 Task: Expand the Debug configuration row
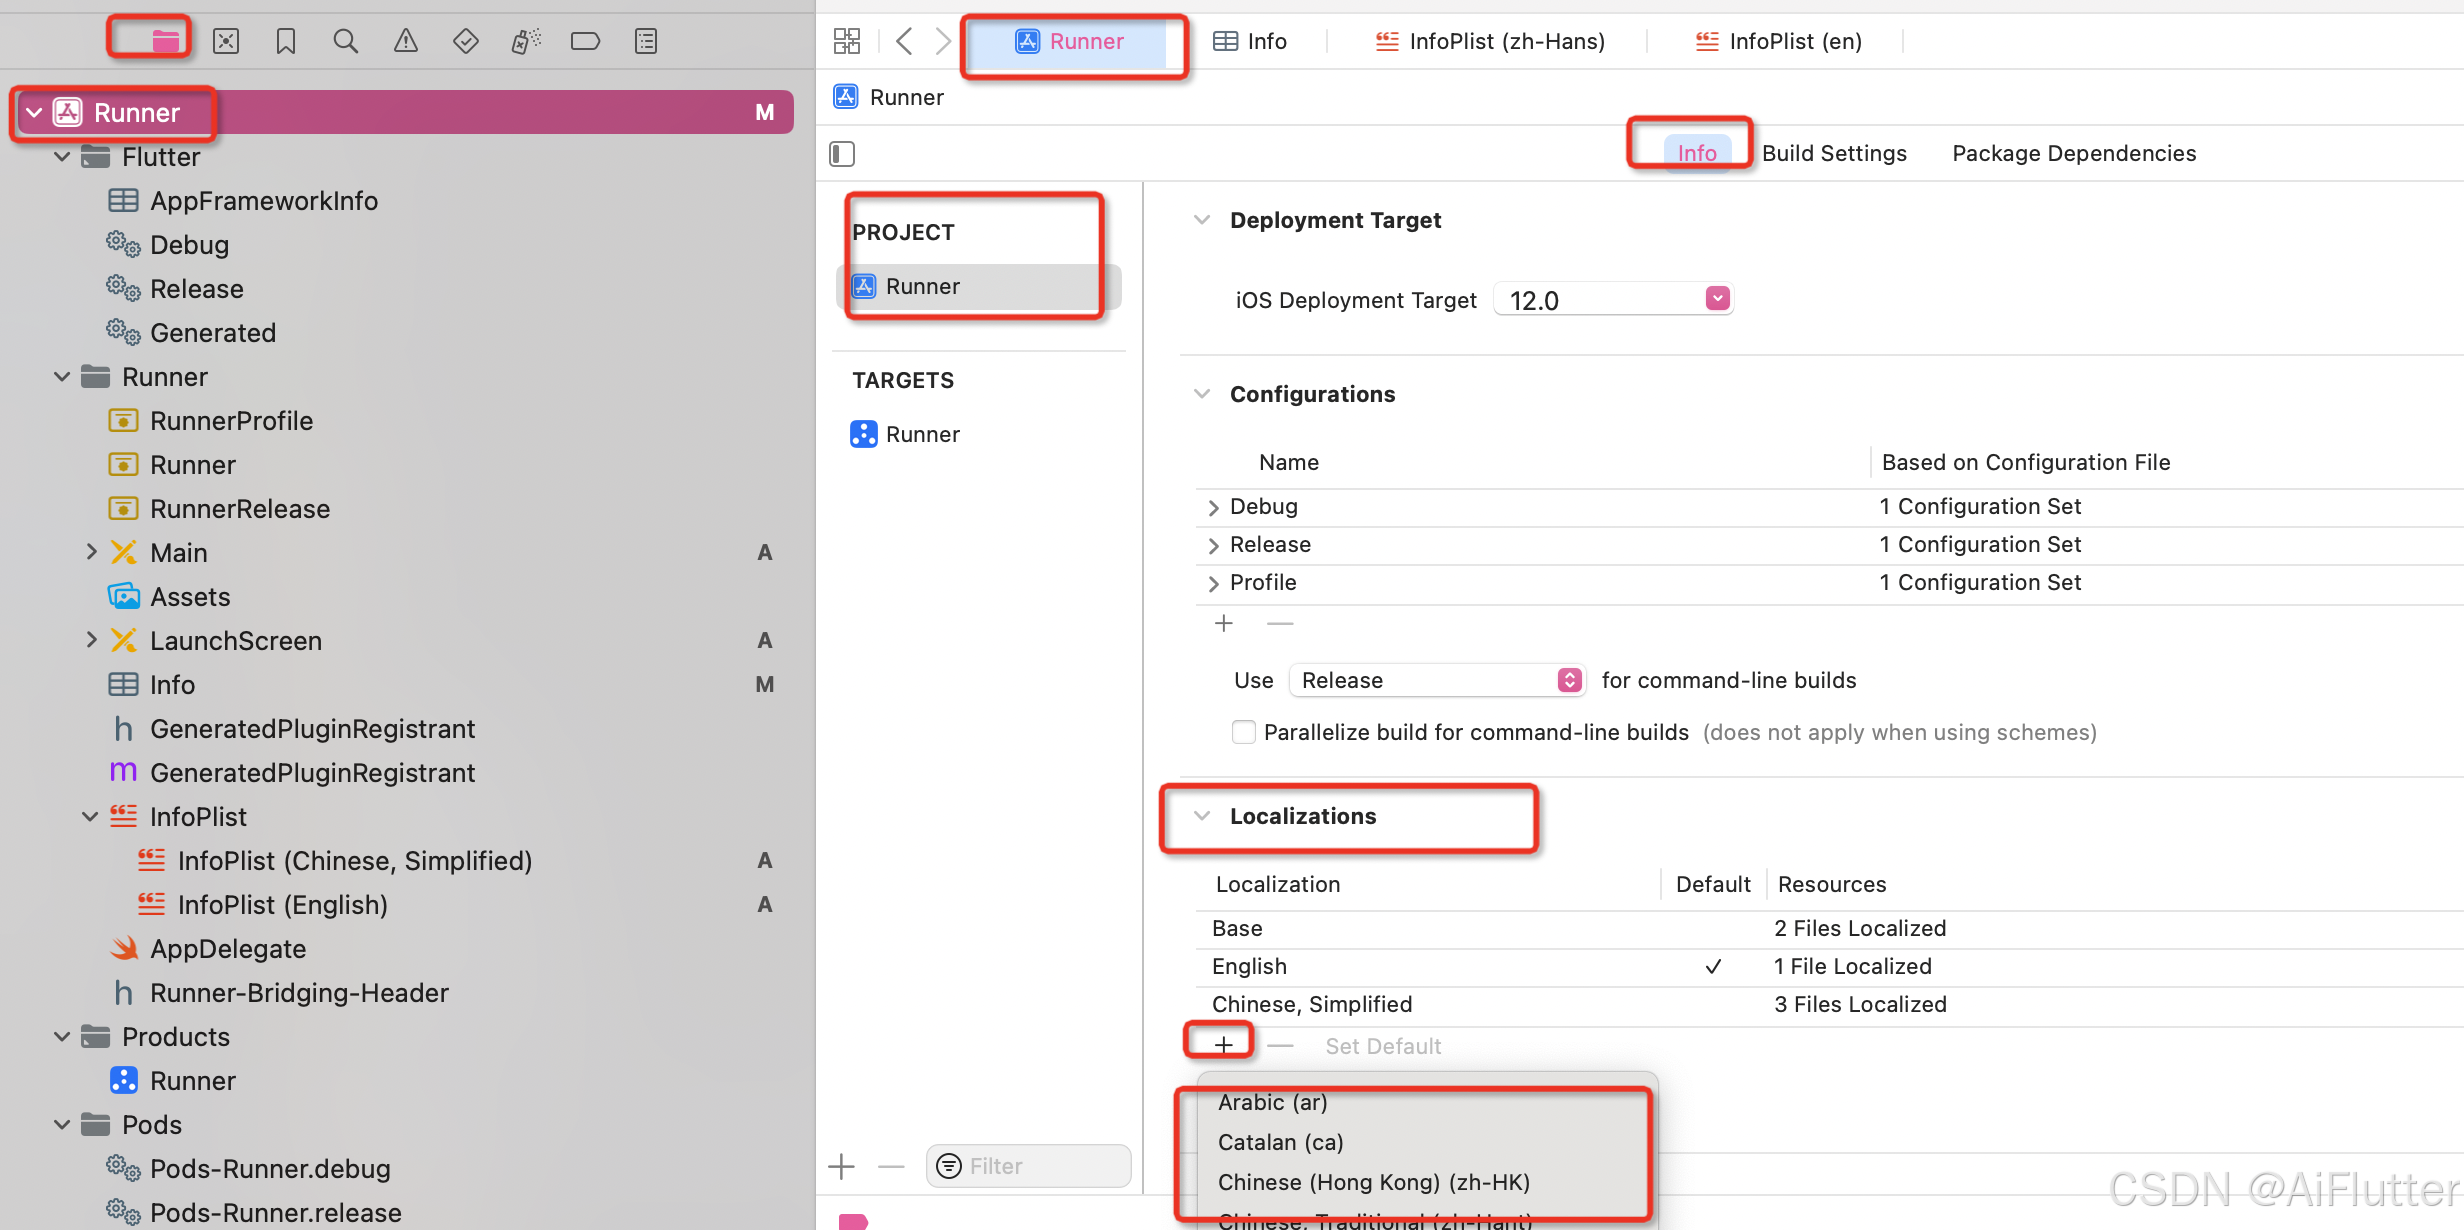(x=1213, y=507)
